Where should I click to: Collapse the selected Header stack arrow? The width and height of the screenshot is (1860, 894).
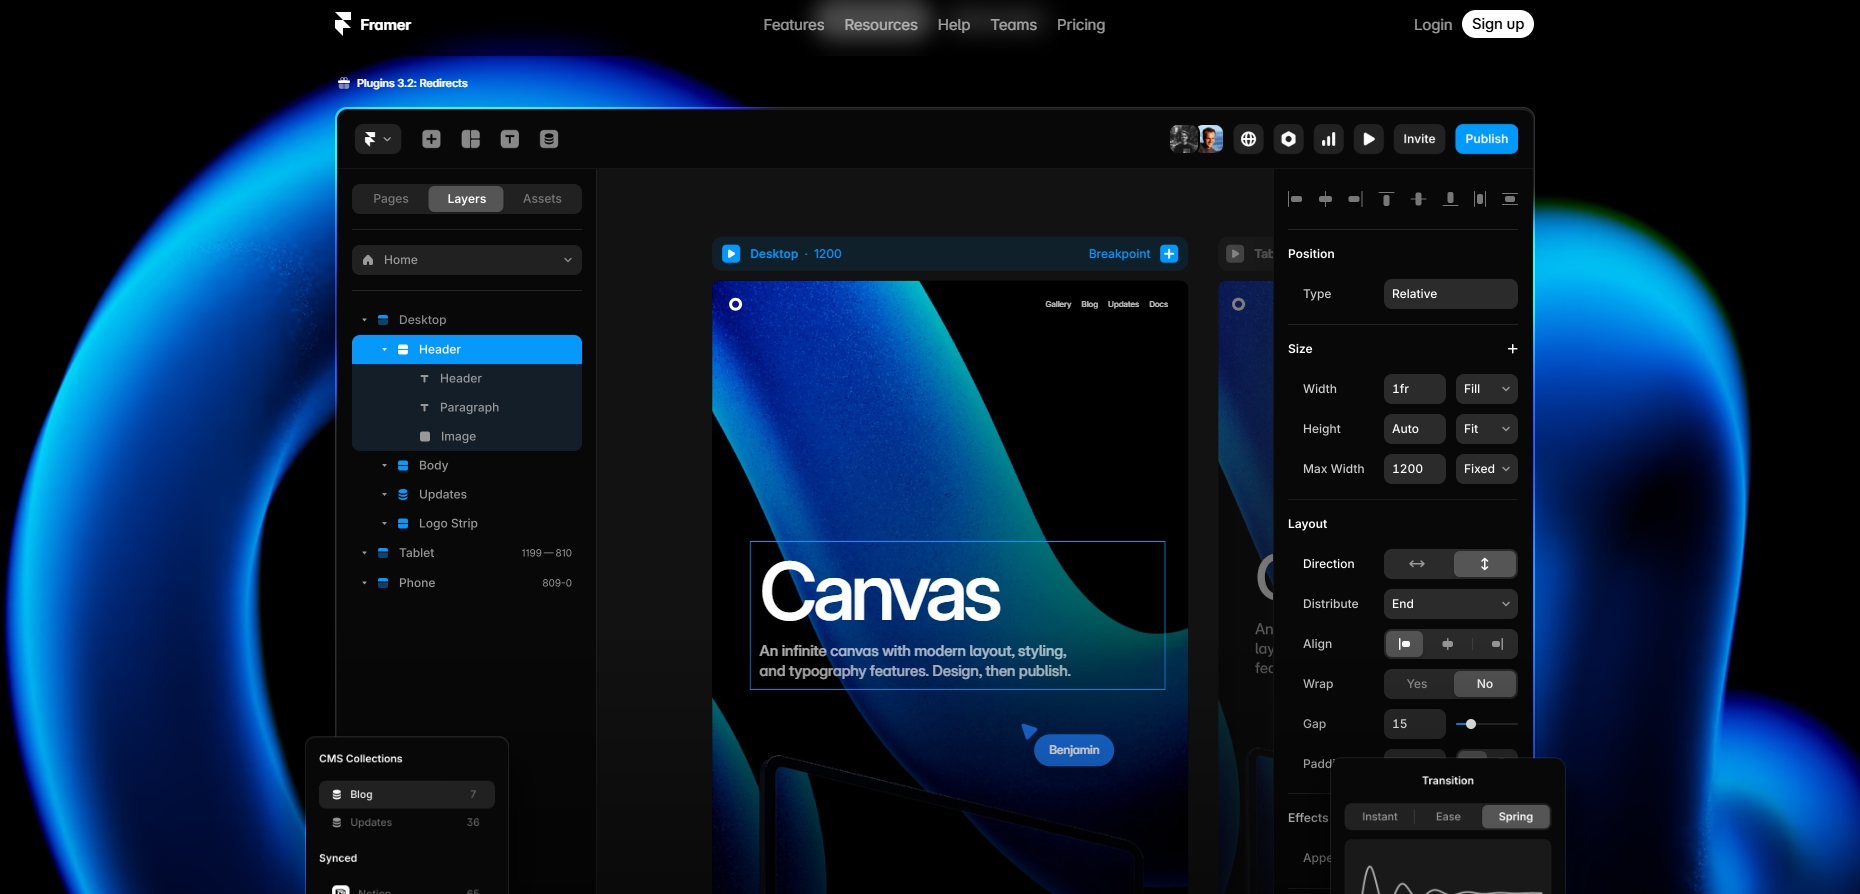384,349
